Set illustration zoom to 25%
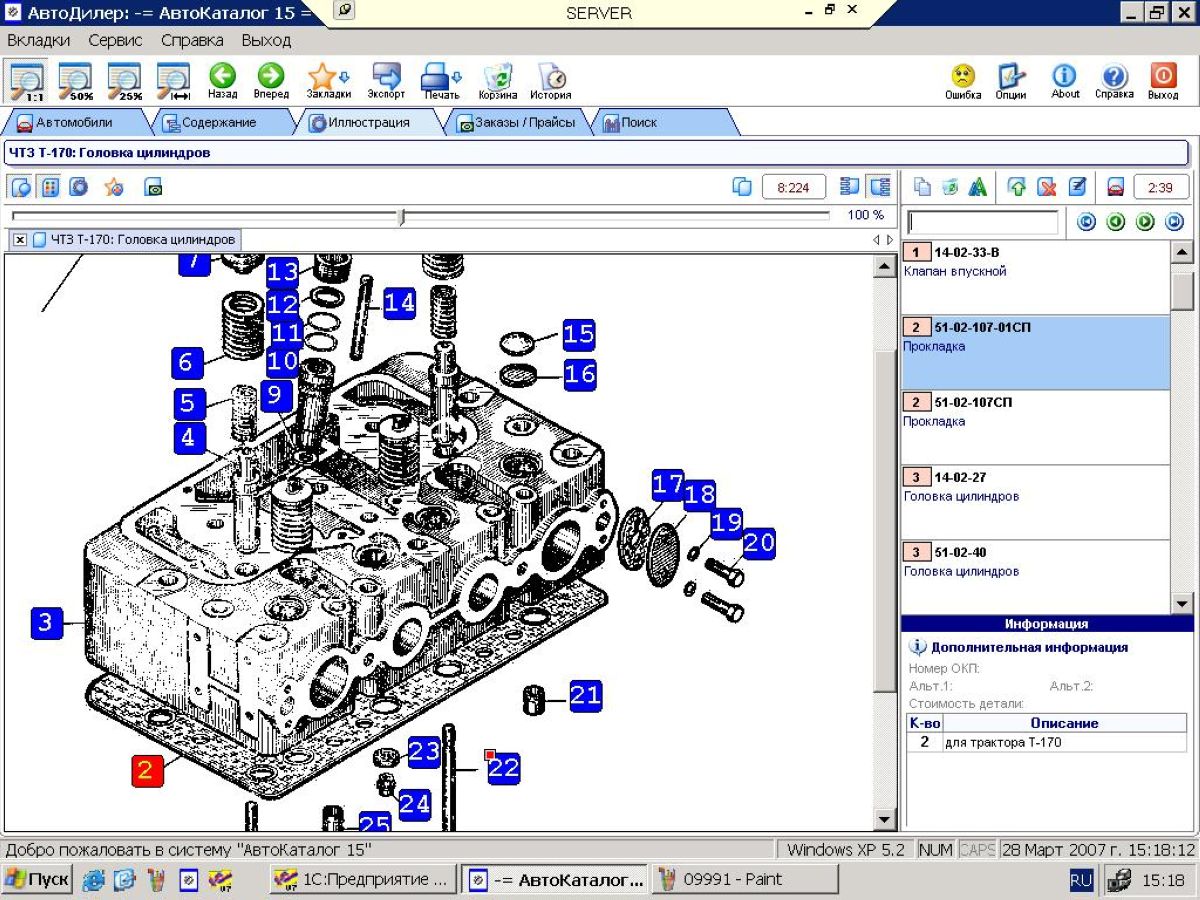Viewport: 1200px width, 900px height. click(x=124, y=81)
